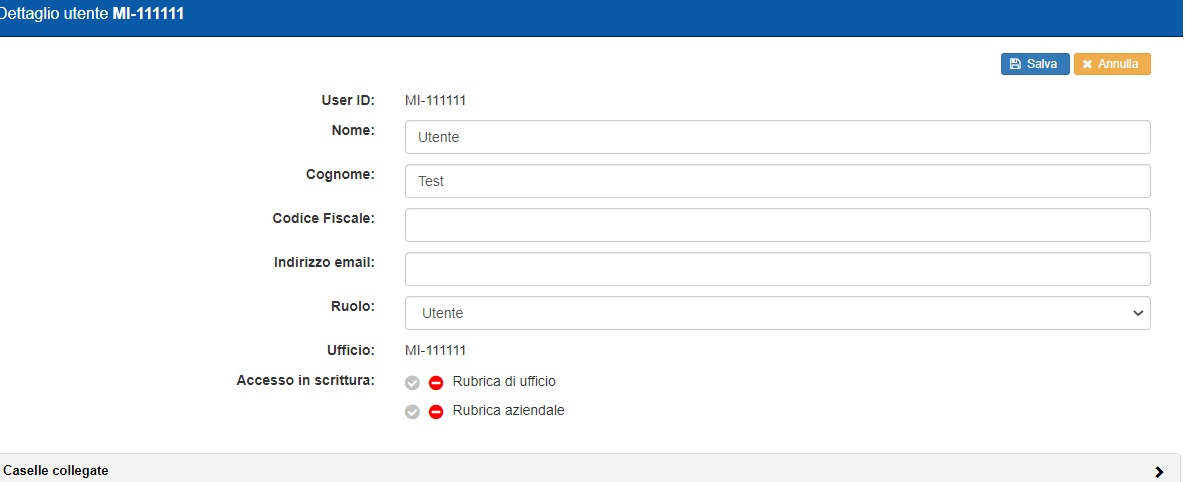The height and width of the screenshot is (482, 1185).
Task: Click the Indirizzo email input box
Action: [x=776, y=269]
